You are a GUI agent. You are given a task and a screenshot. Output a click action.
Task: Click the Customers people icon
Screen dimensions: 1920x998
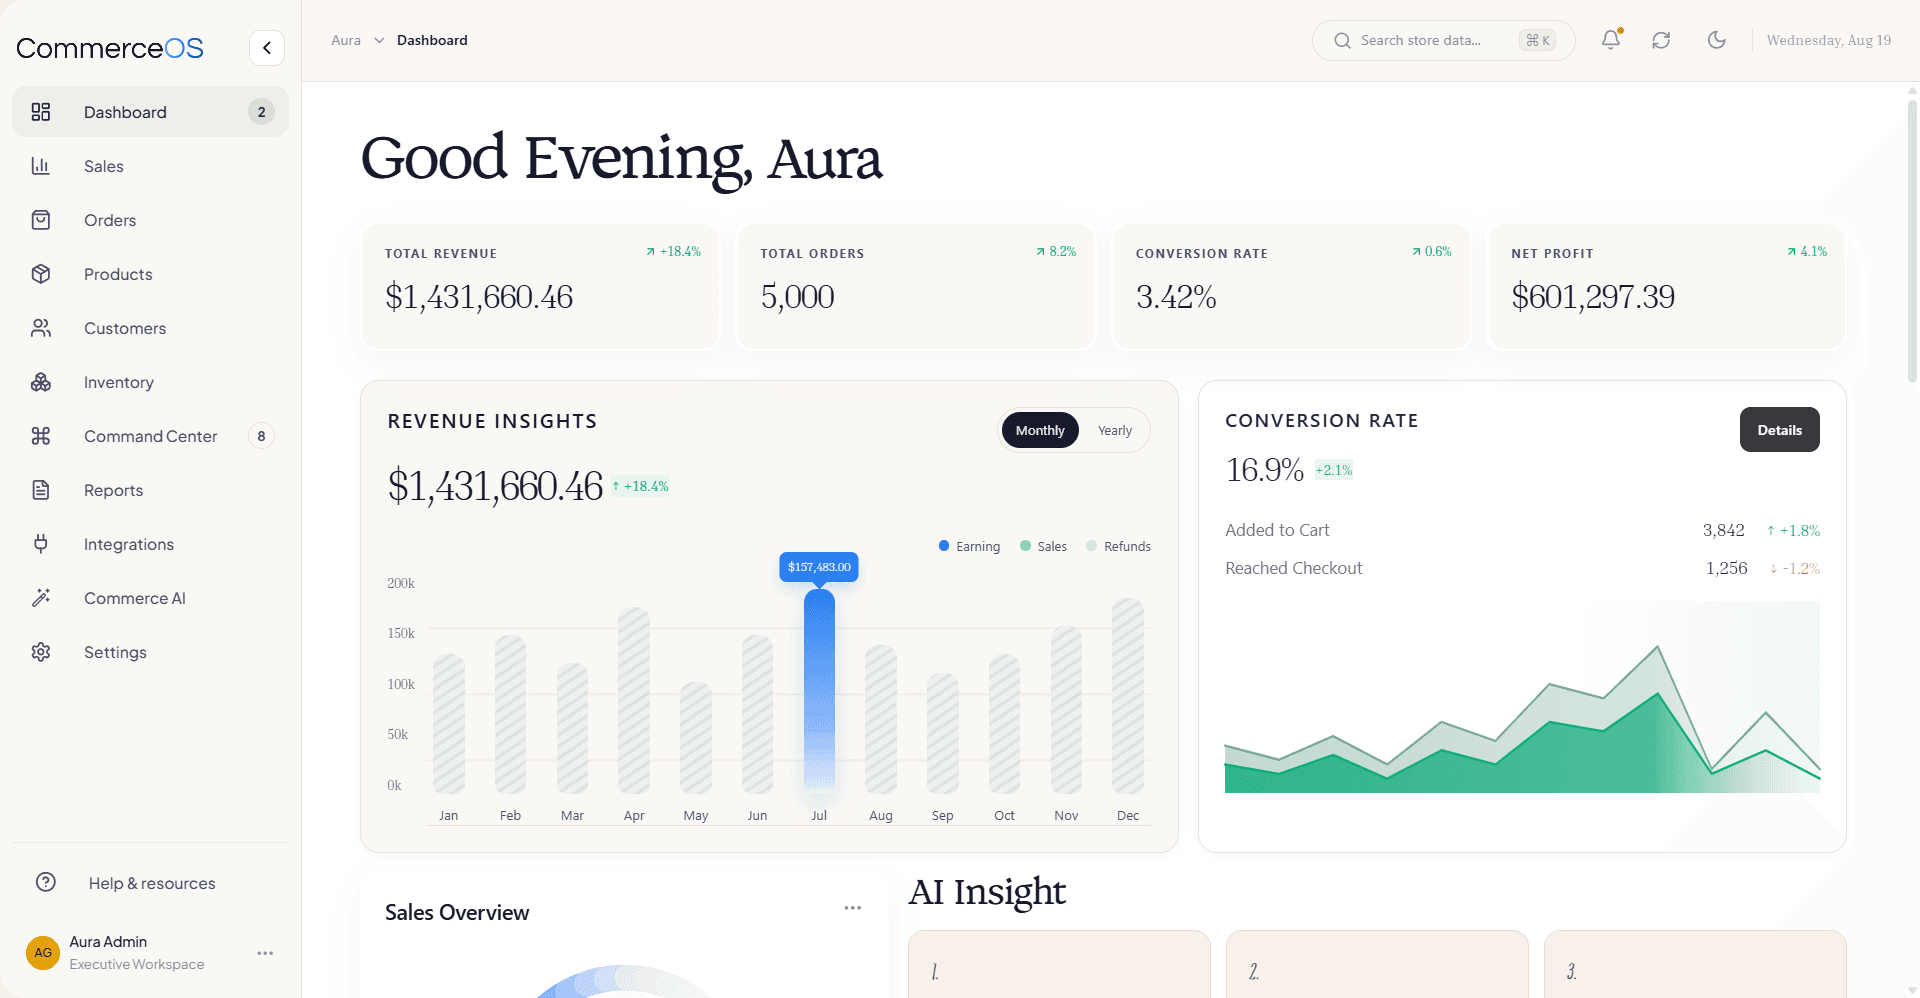pos(41,328)
